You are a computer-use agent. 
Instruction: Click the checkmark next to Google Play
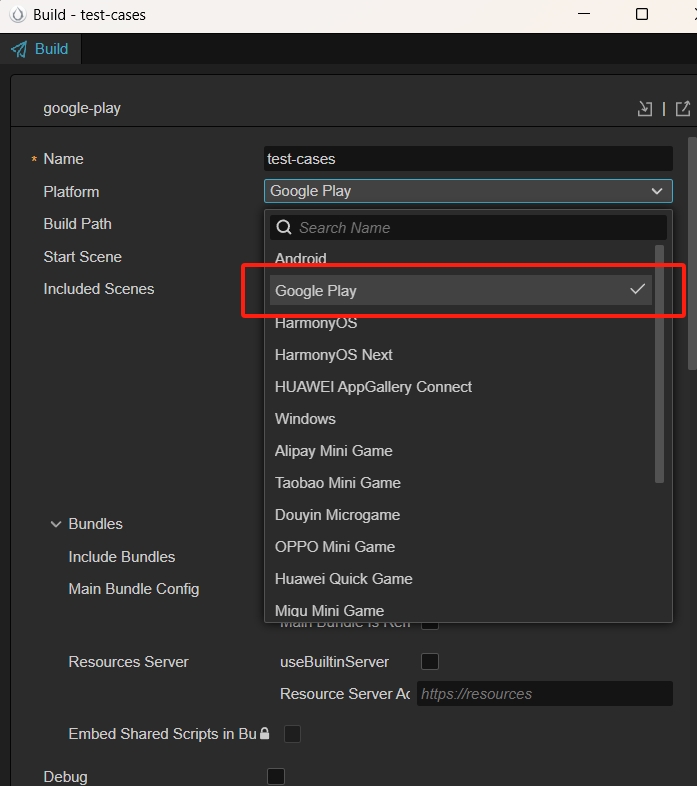(x=637, y=289)
